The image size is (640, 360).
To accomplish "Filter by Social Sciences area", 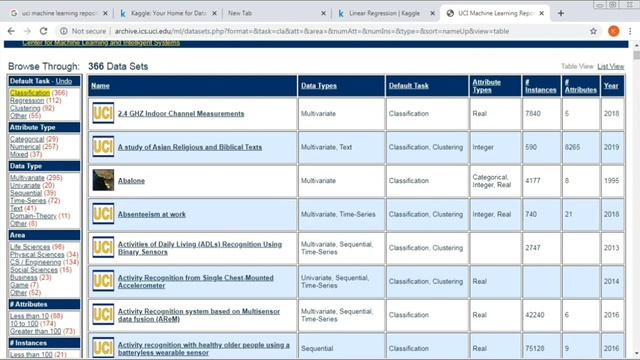I will click(33, 270).
